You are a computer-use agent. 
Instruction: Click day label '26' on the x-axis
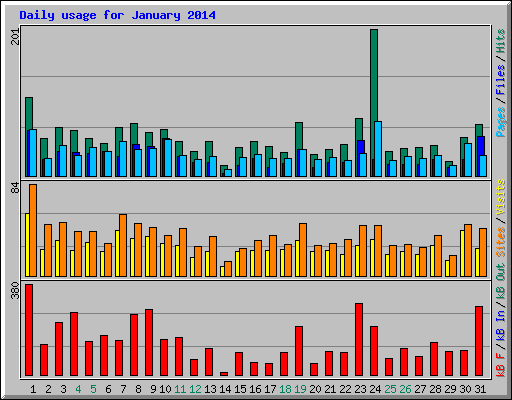405,389
